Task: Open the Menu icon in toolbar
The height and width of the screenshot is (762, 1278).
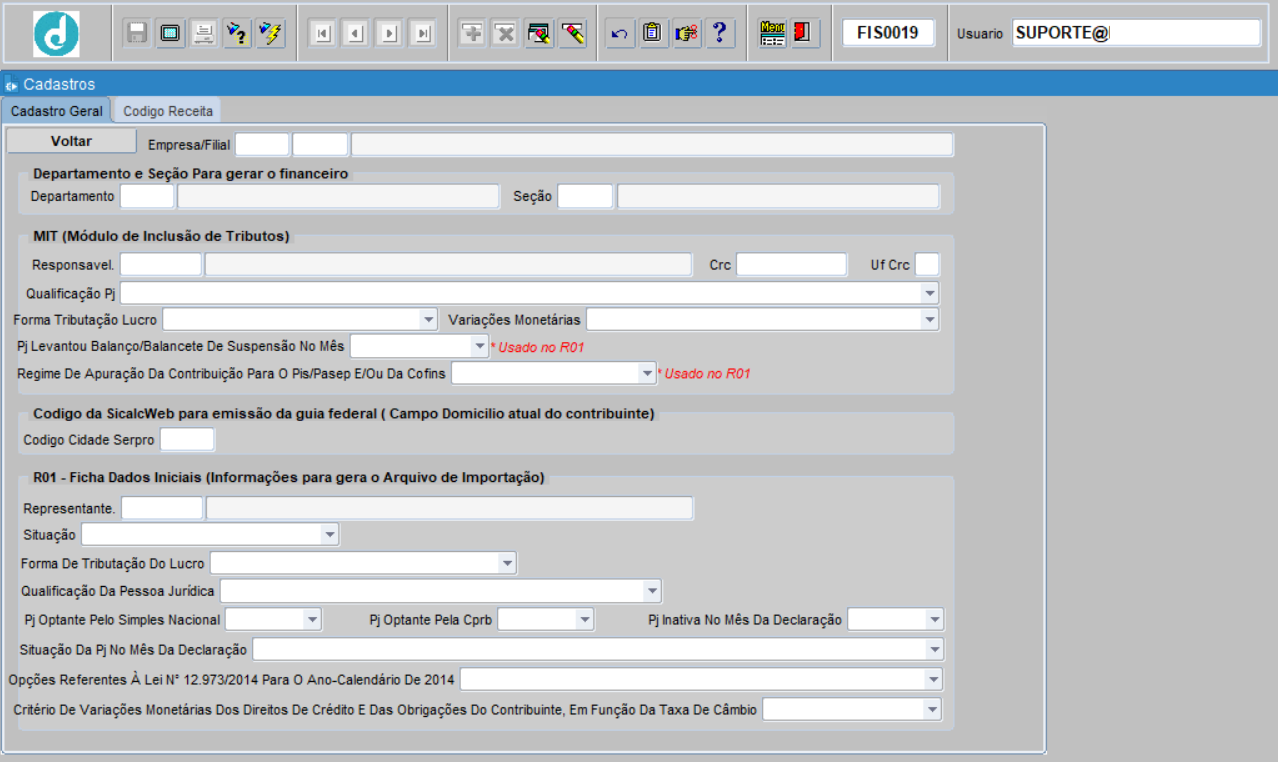Action: [x=772, y=33]
